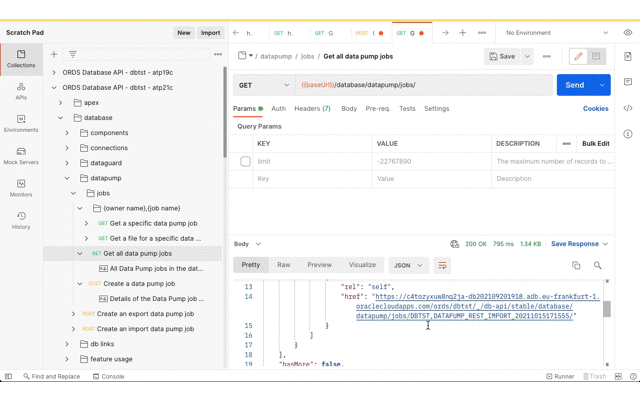Toggle the response word wrap icon
The image size is (640, 400).
coord(442,266)
